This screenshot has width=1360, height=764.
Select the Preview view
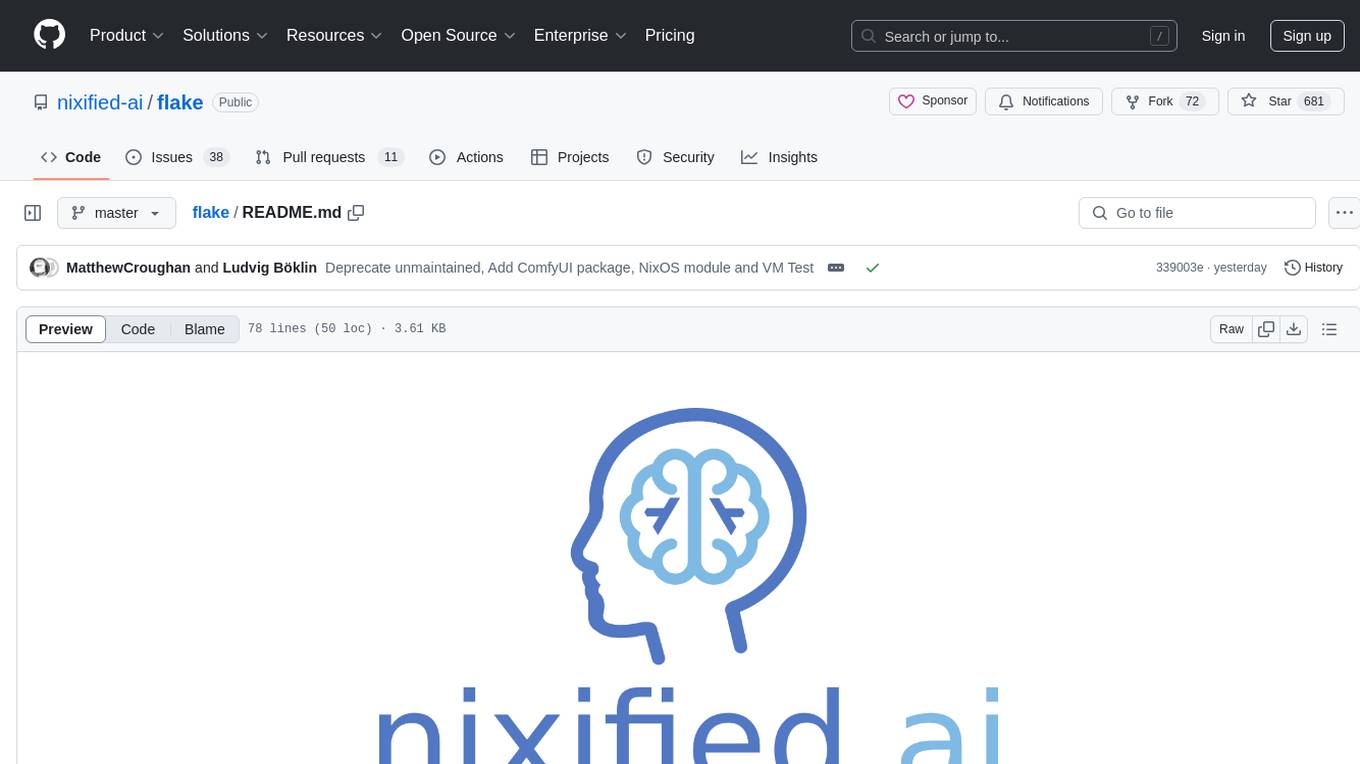click(66, 329)
